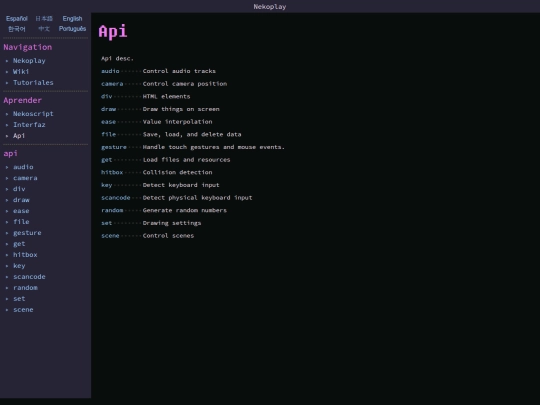Open get link in Api list
The image size is (540, 405).
[x=106, y=160]
